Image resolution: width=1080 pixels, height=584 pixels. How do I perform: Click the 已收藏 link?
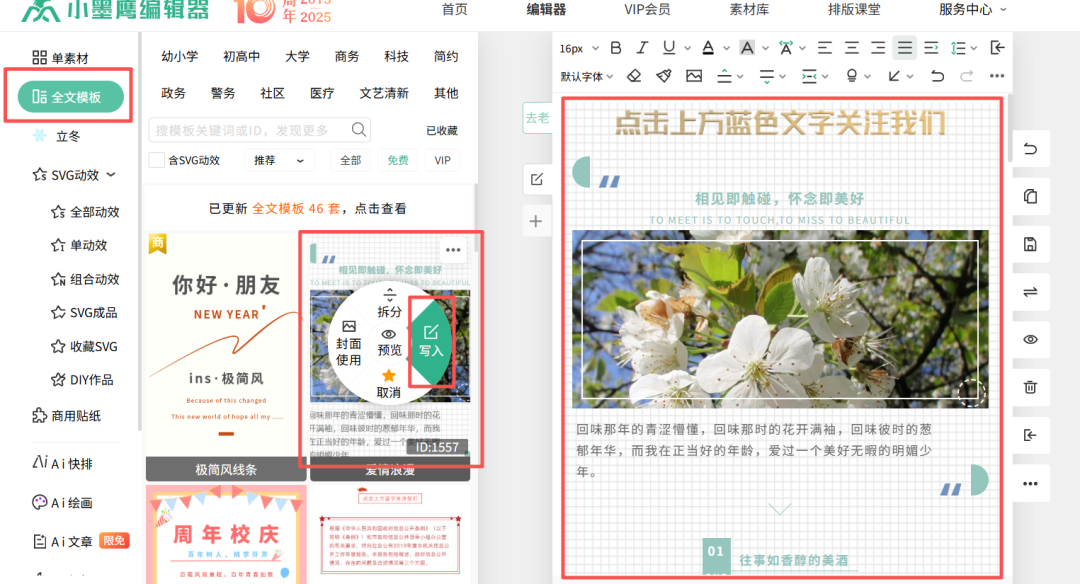(441, 130)
